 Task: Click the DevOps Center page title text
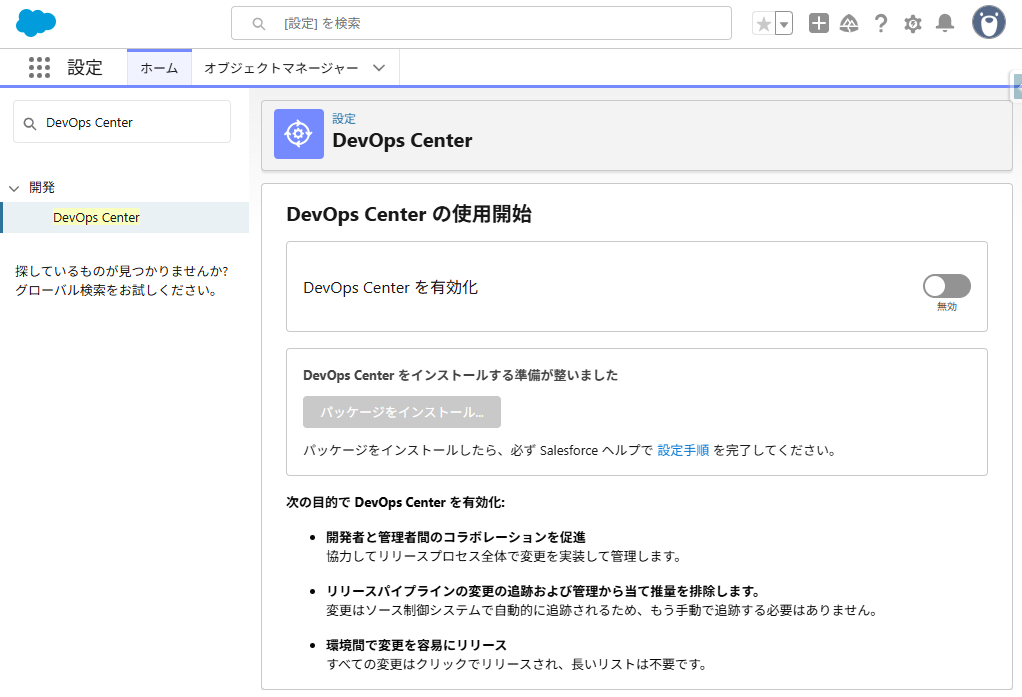click(x=402, y=141)
